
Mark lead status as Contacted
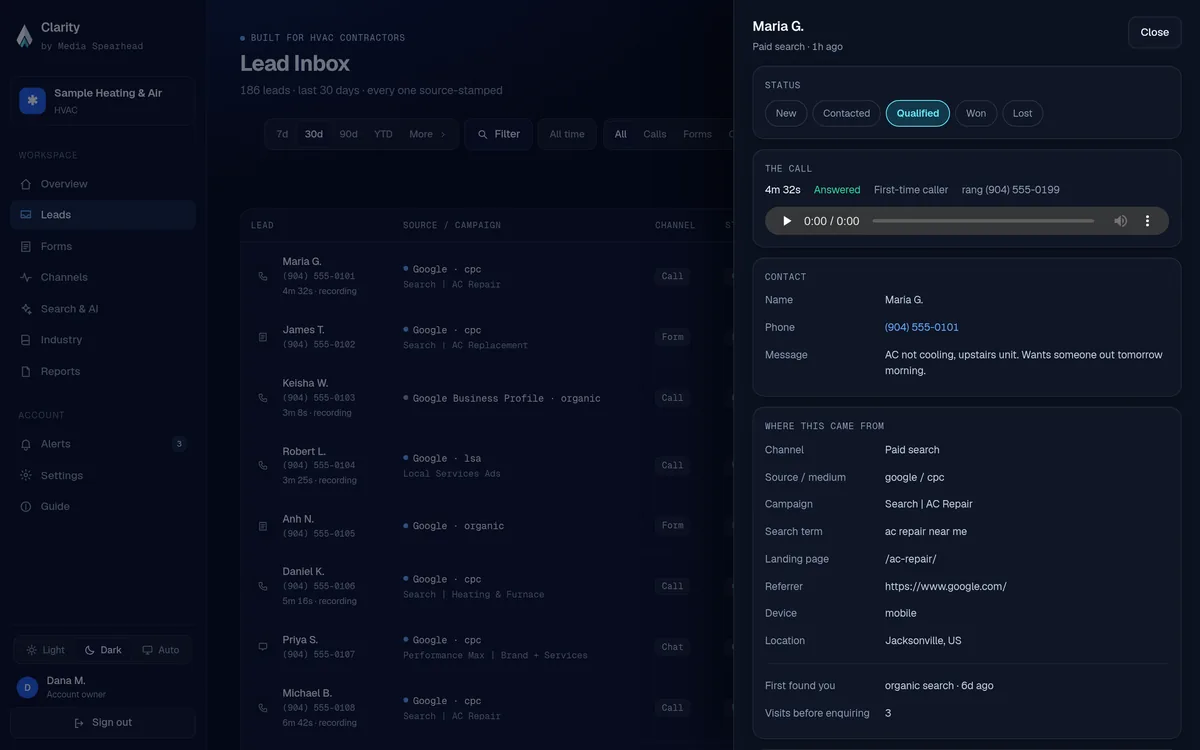[846, 113]
